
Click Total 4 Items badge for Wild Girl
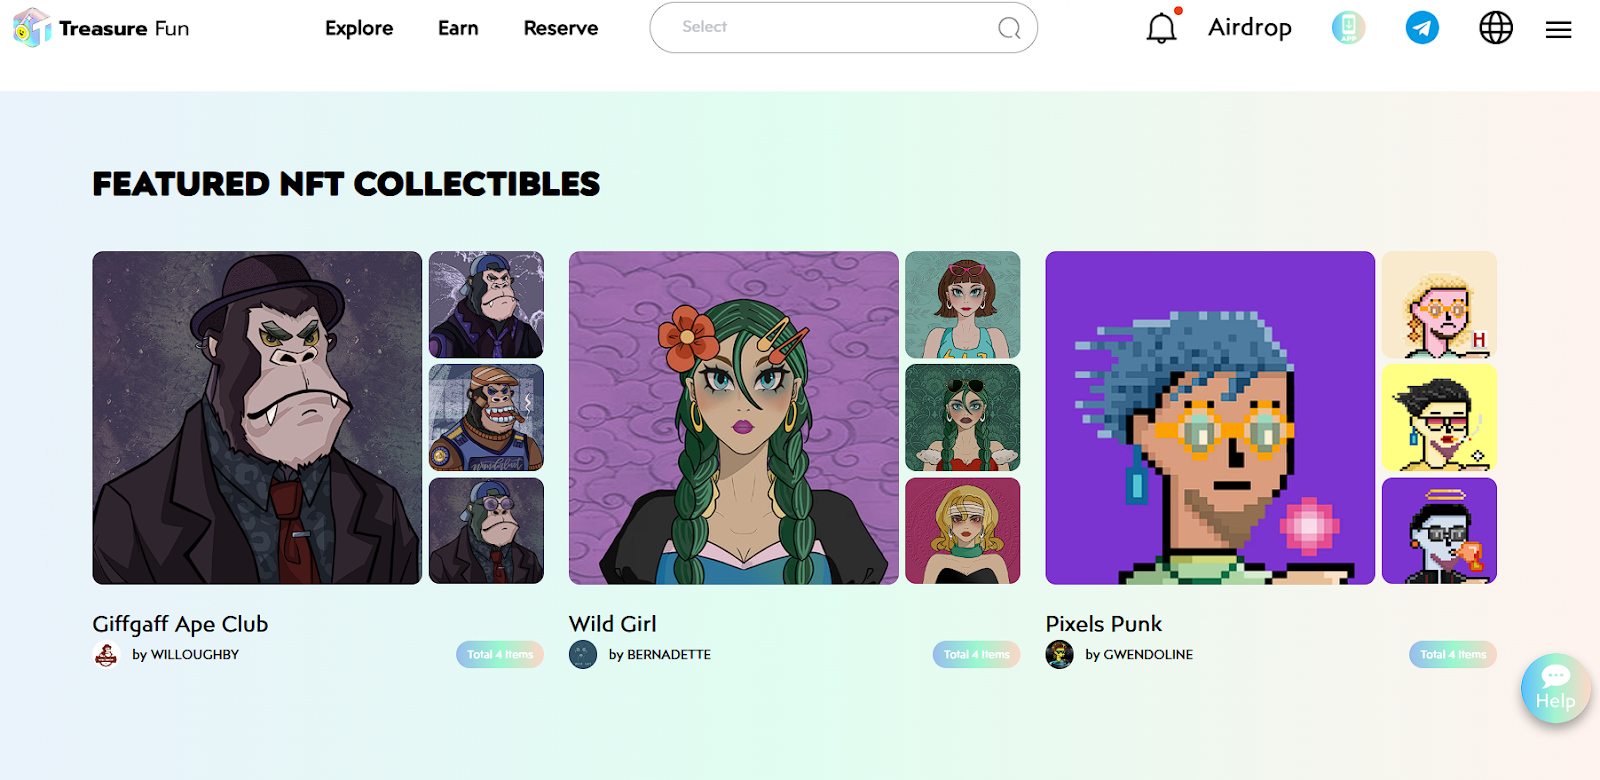tap(976, 655)
